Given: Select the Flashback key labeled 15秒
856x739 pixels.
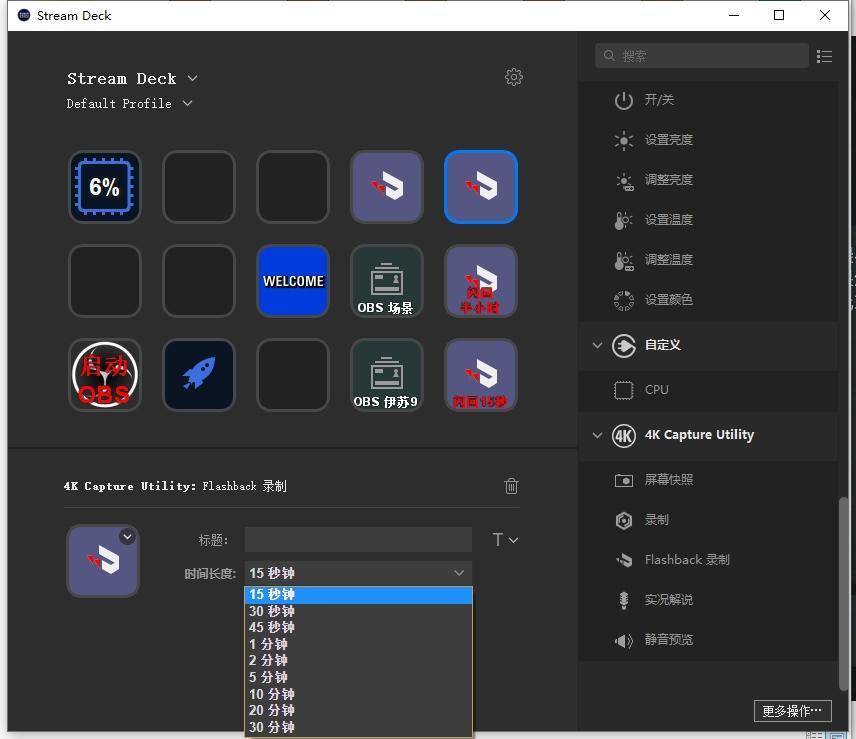Looking at the screenshot, I should [480, 374].
